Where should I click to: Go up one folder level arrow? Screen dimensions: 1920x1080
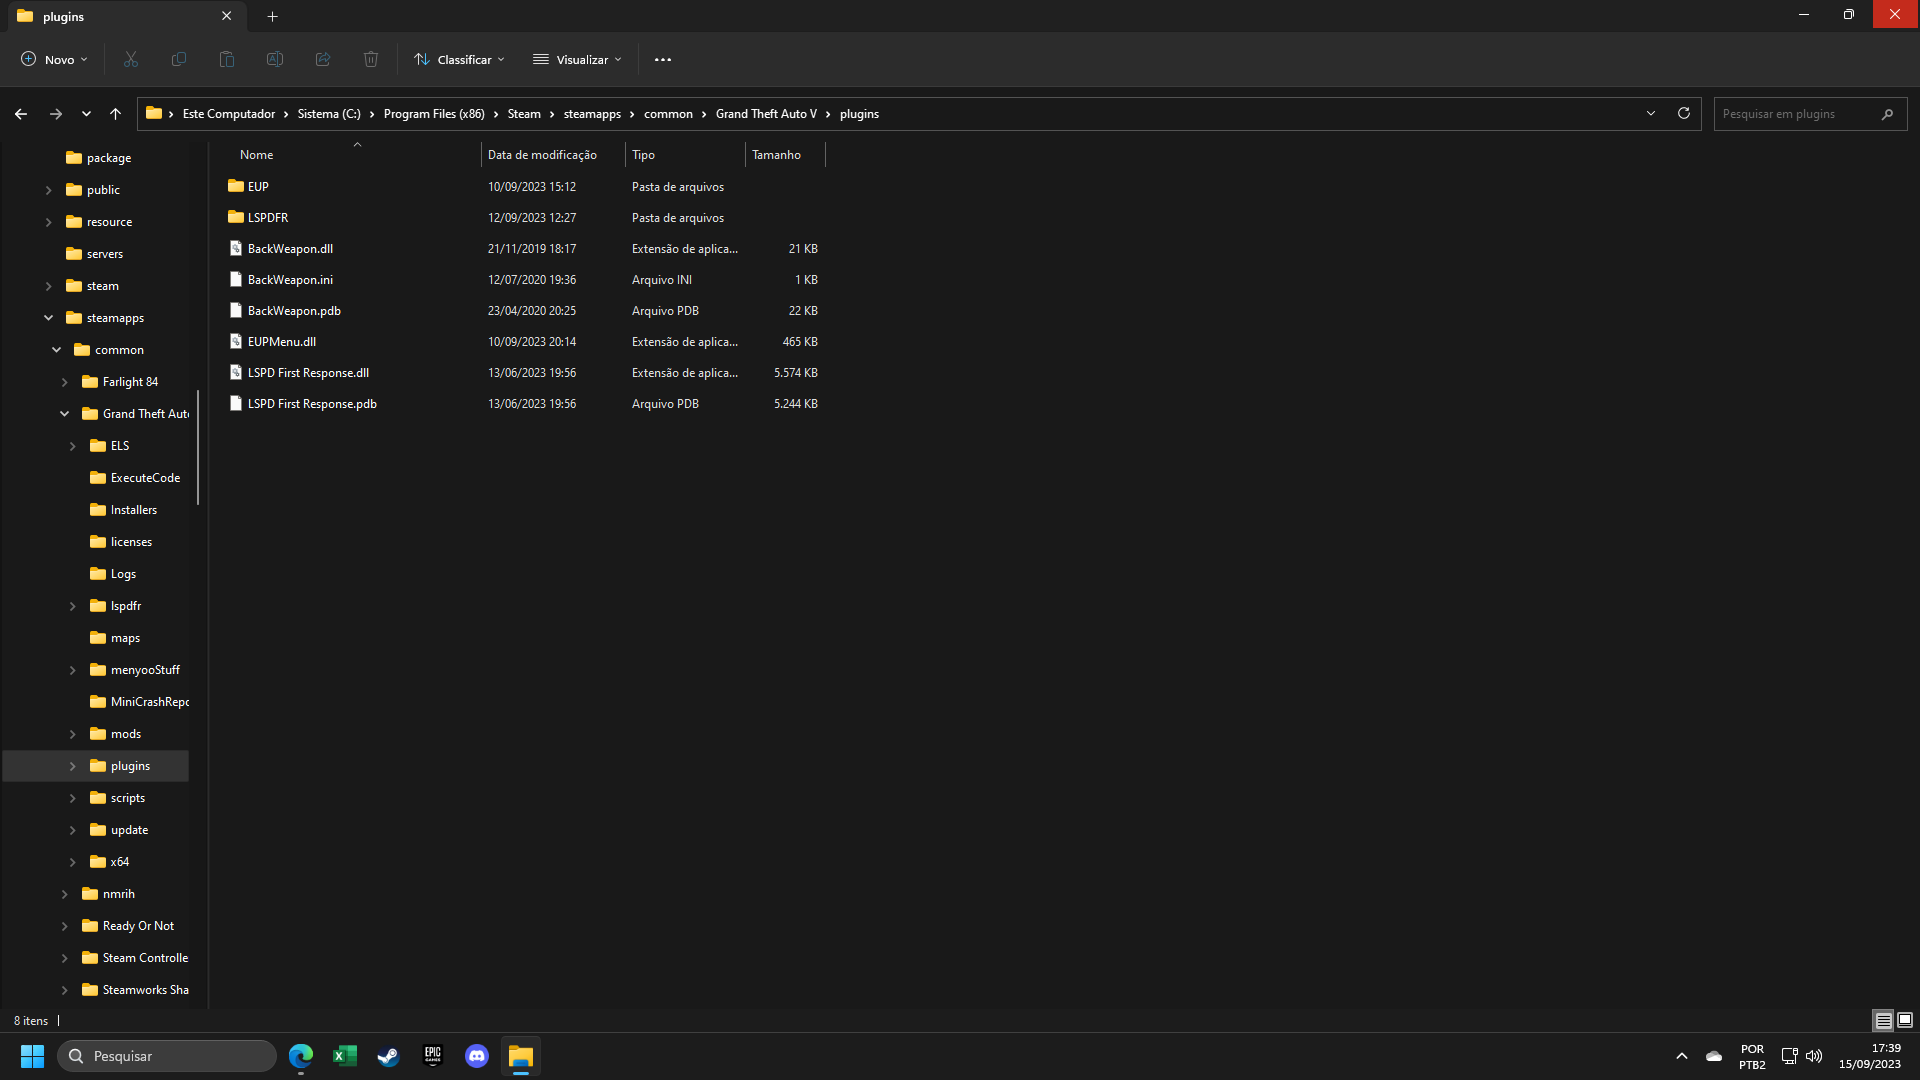[116, 114]
